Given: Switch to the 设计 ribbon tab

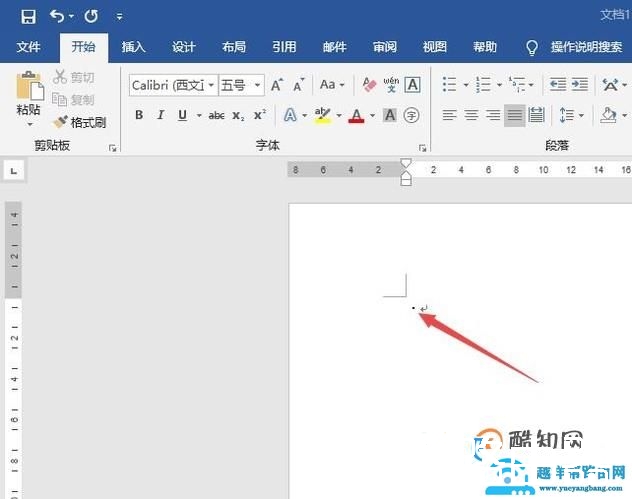Looking at the screenshot, I should click(184, 47).
